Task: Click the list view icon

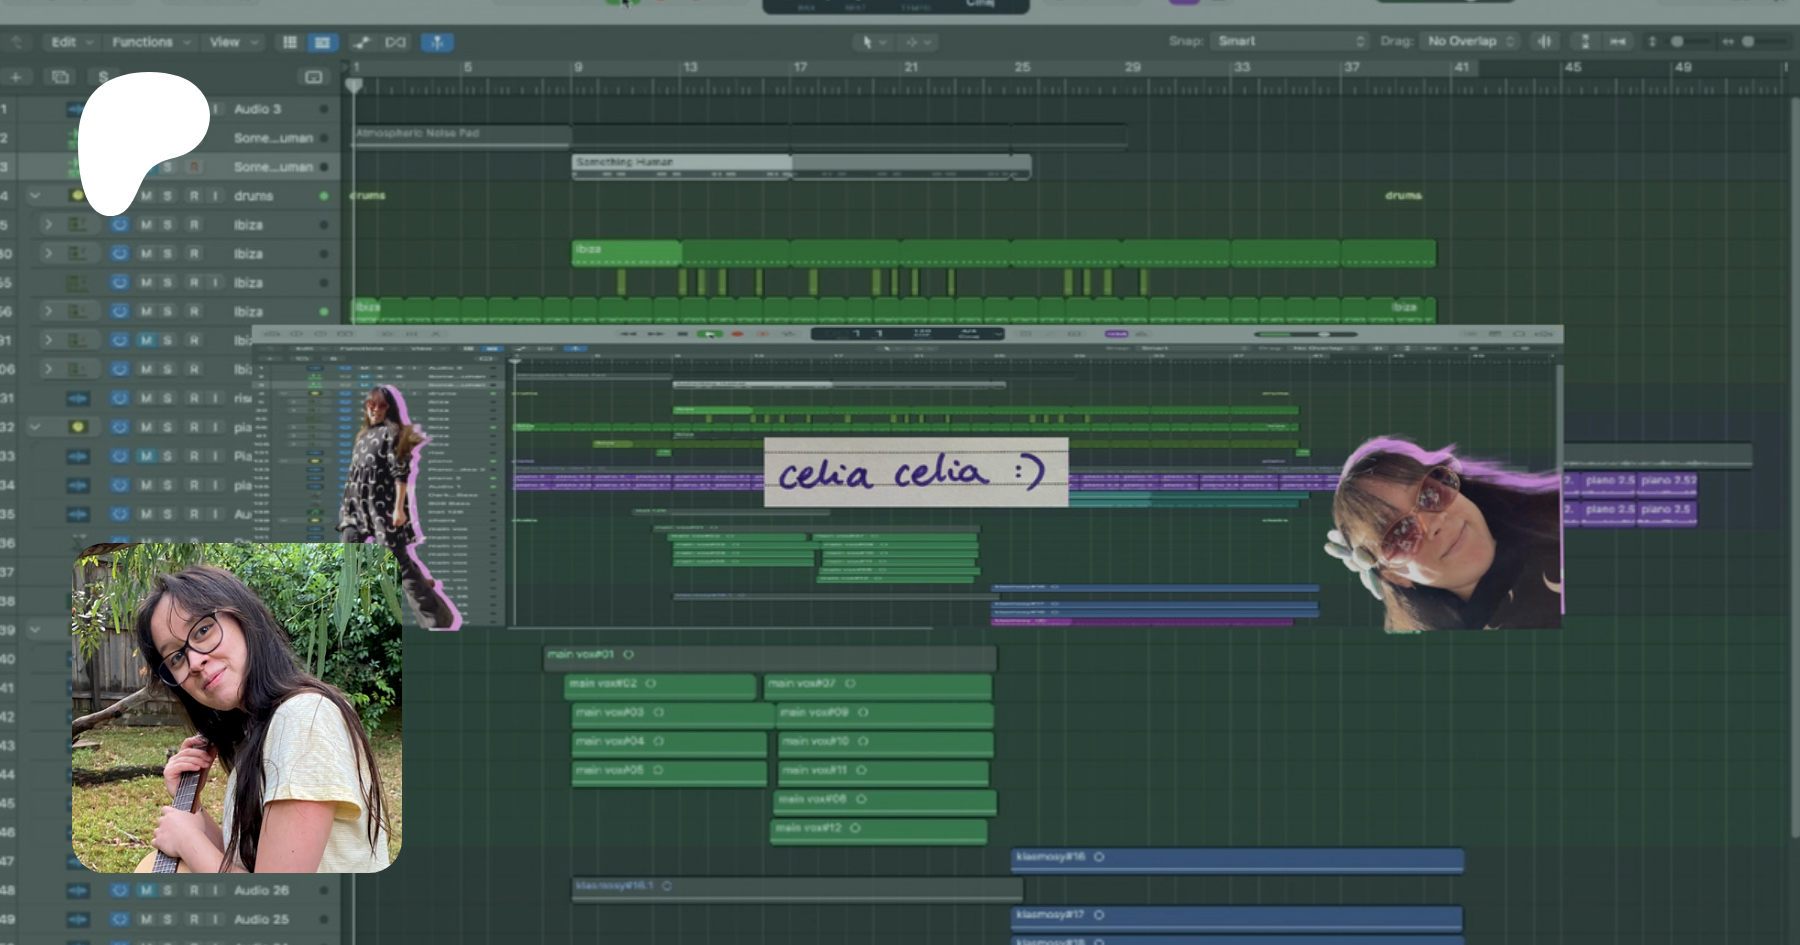Action: 322,42
